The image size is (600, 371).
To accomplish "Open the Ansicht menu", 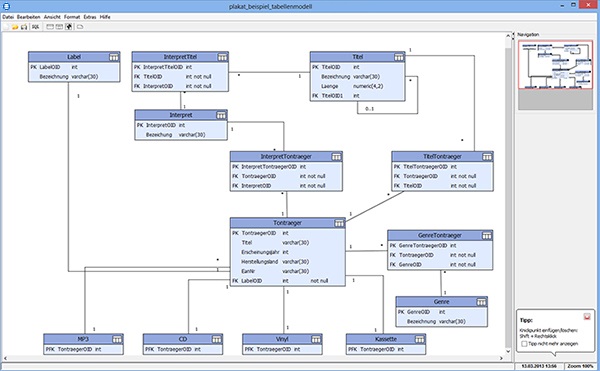I will 52,17.
